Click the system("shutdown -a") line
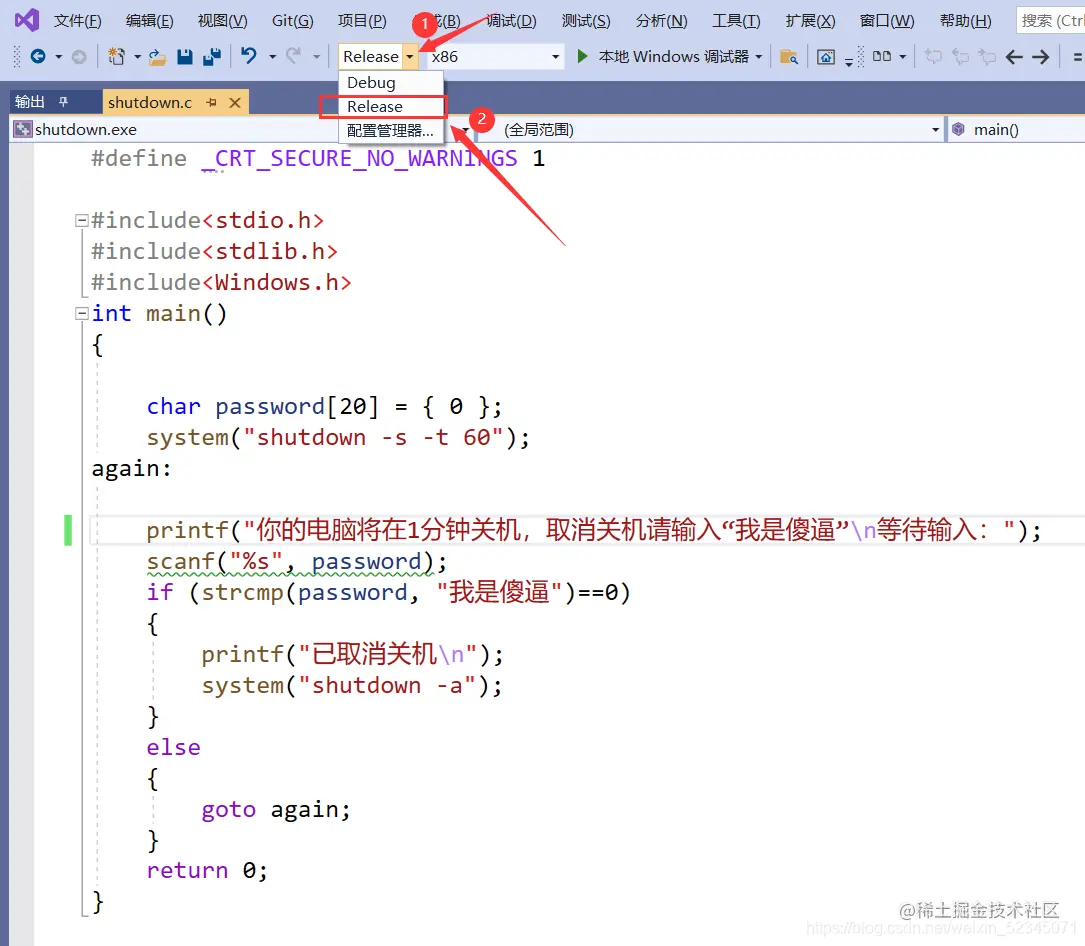1085x946 pixels. tap(352, 685)
